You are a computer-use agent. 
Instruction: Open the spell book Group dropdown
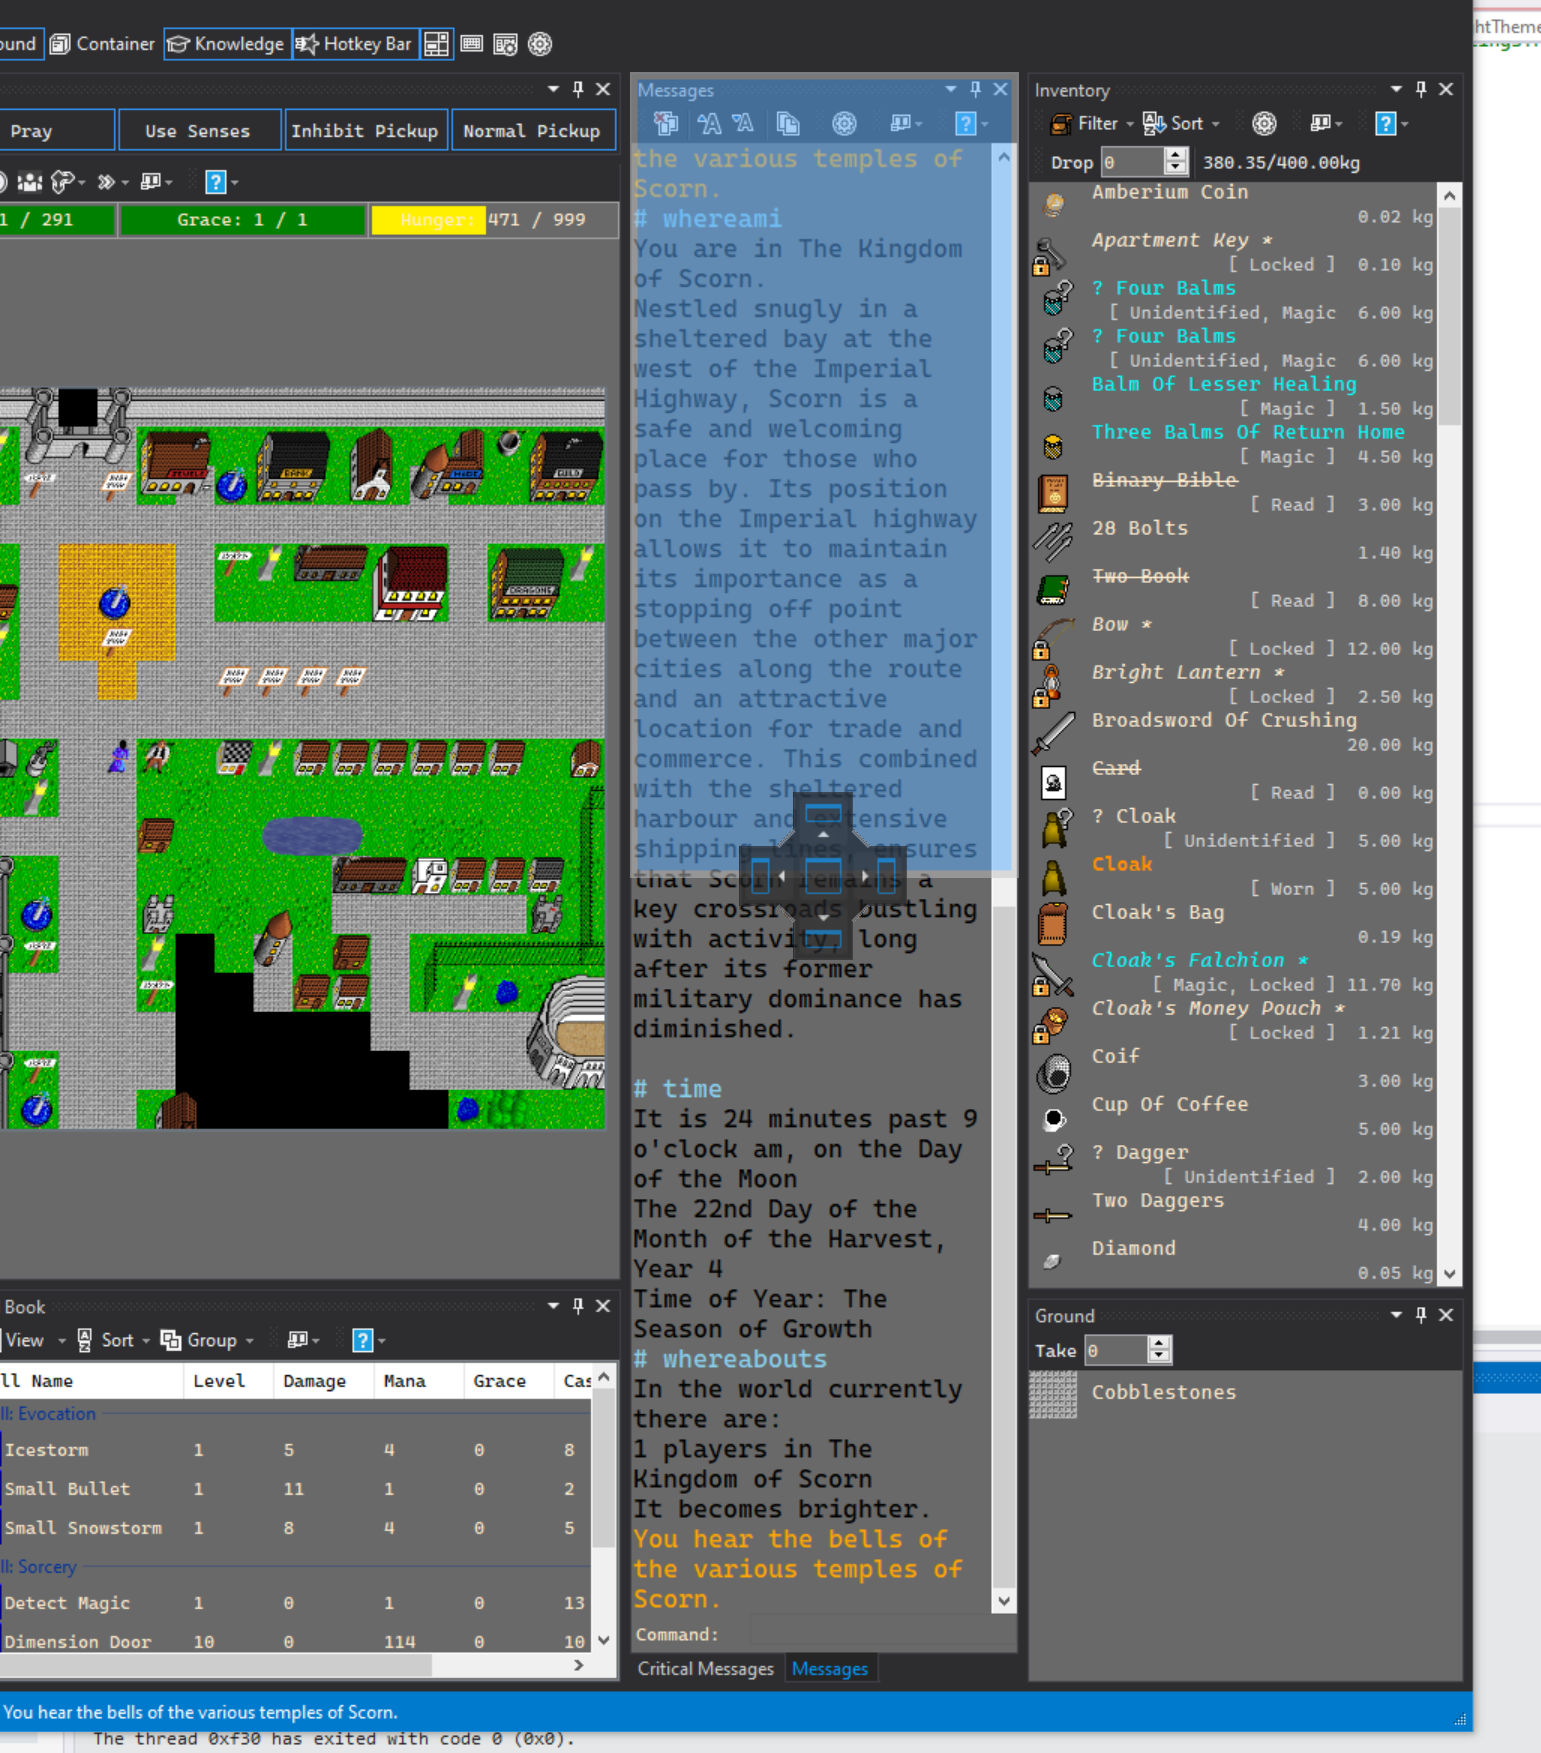[209, 1340]
